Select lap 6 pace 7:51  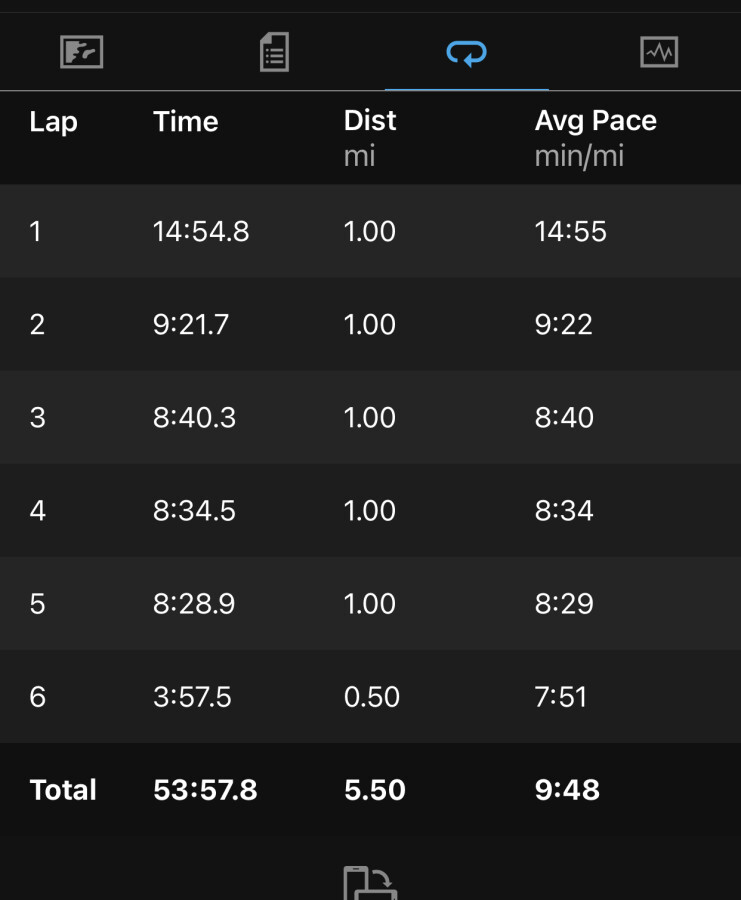click(x=561, y=697)
